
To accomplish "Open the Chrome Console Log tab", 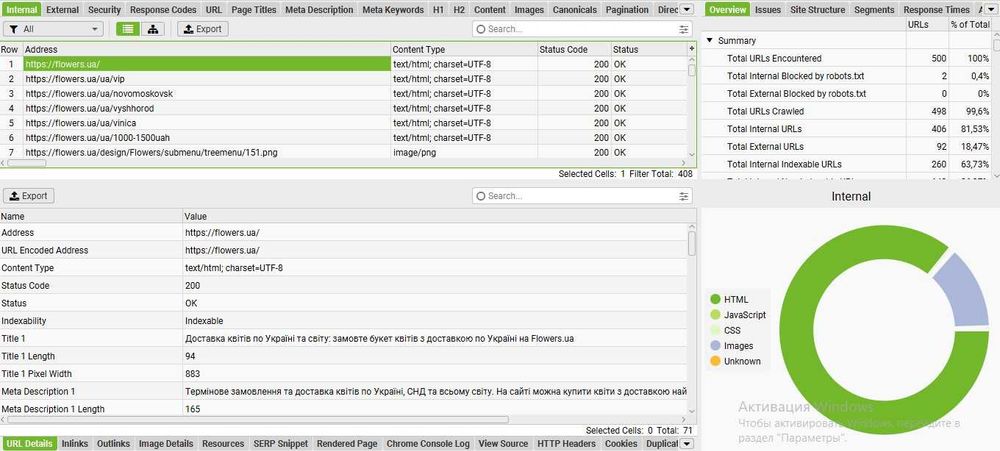I will click(x=428, y=443).
